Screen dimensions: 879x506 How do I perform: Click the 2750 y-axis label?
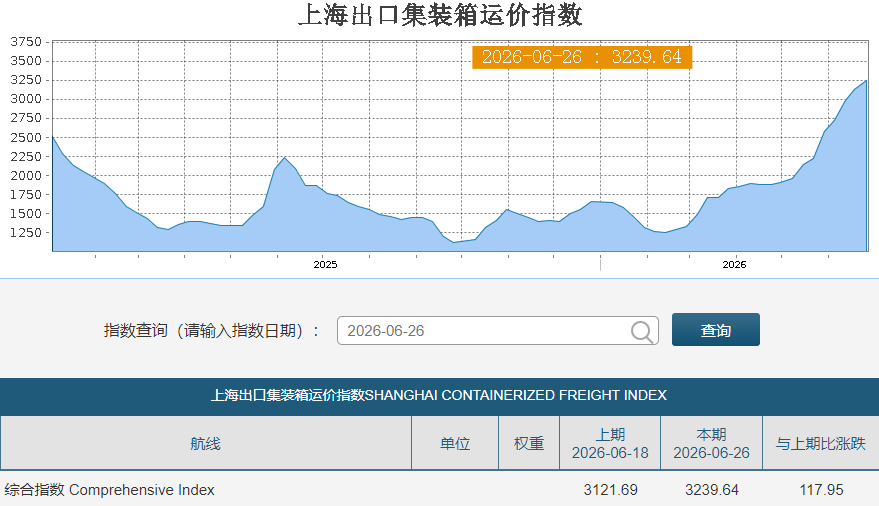(x=26, y=118)
